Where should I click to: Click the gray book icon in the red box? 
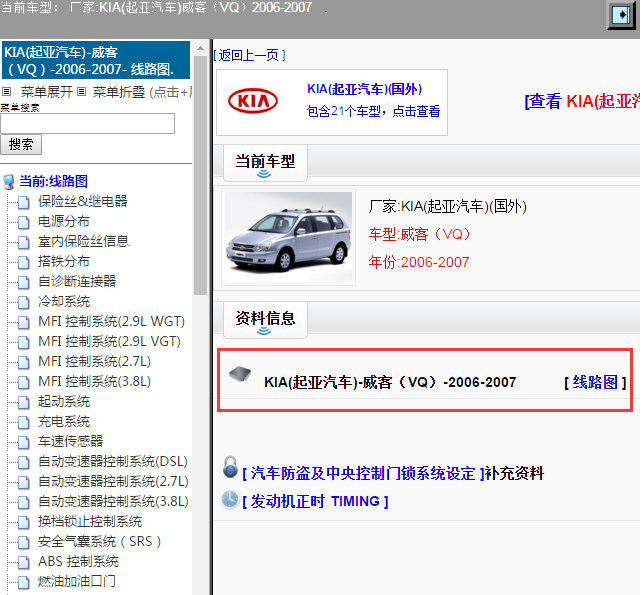tap(240, 374)
